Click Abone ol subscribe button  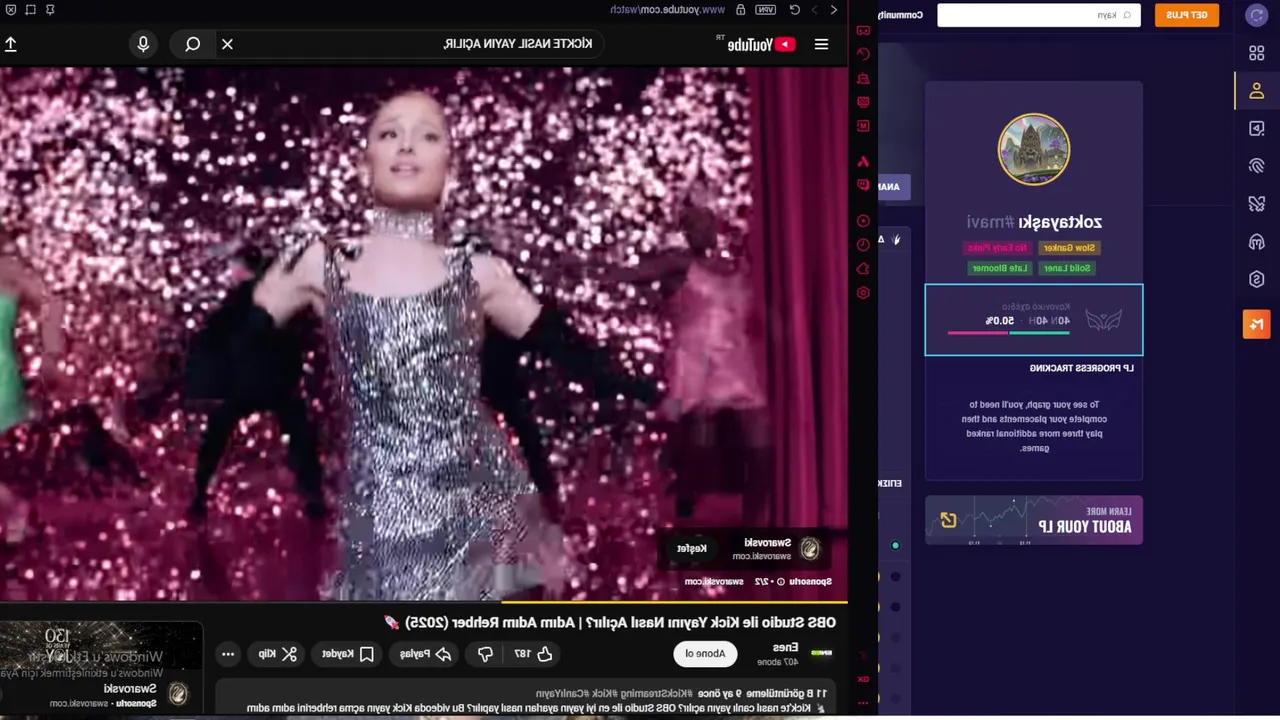point(705,654)
